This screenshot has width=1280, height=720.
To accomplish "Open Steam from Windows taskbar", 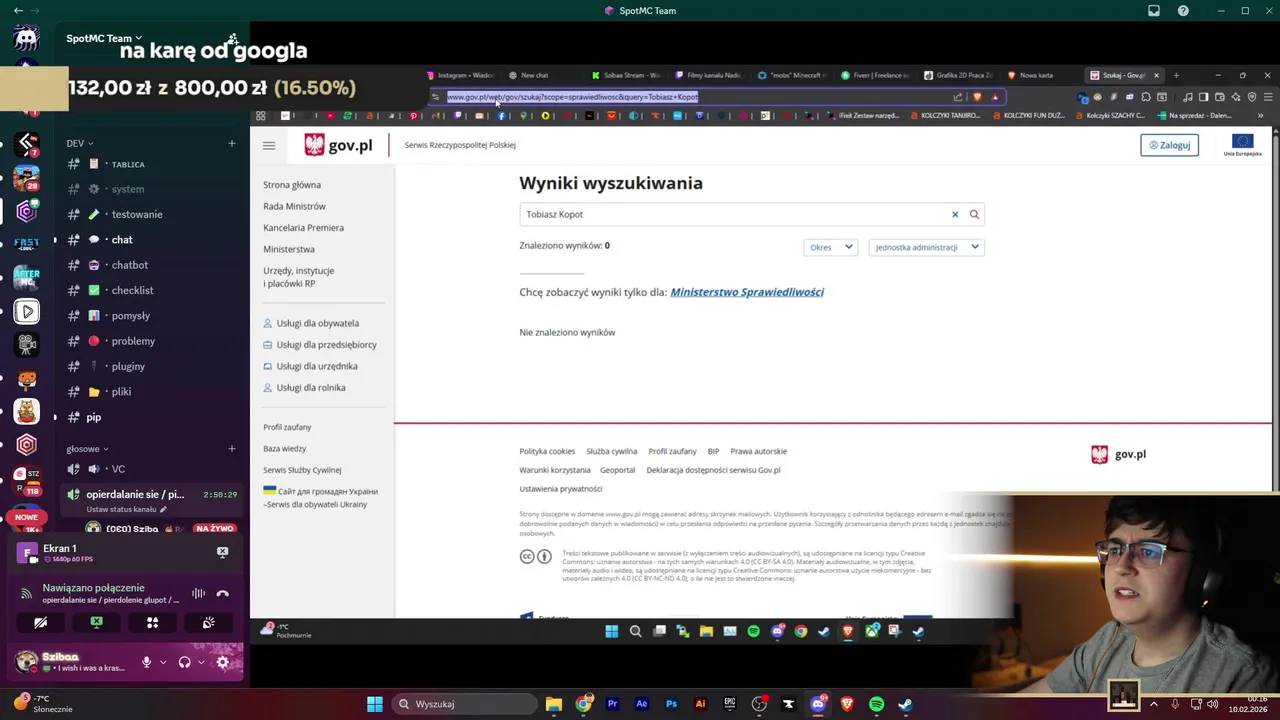I will [905, 704].
